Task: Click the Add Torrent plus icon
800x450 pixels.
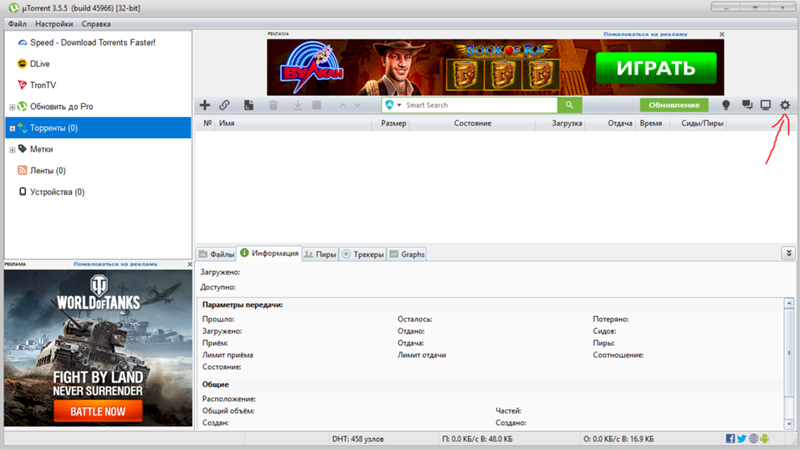Action: tap(205, 105)
